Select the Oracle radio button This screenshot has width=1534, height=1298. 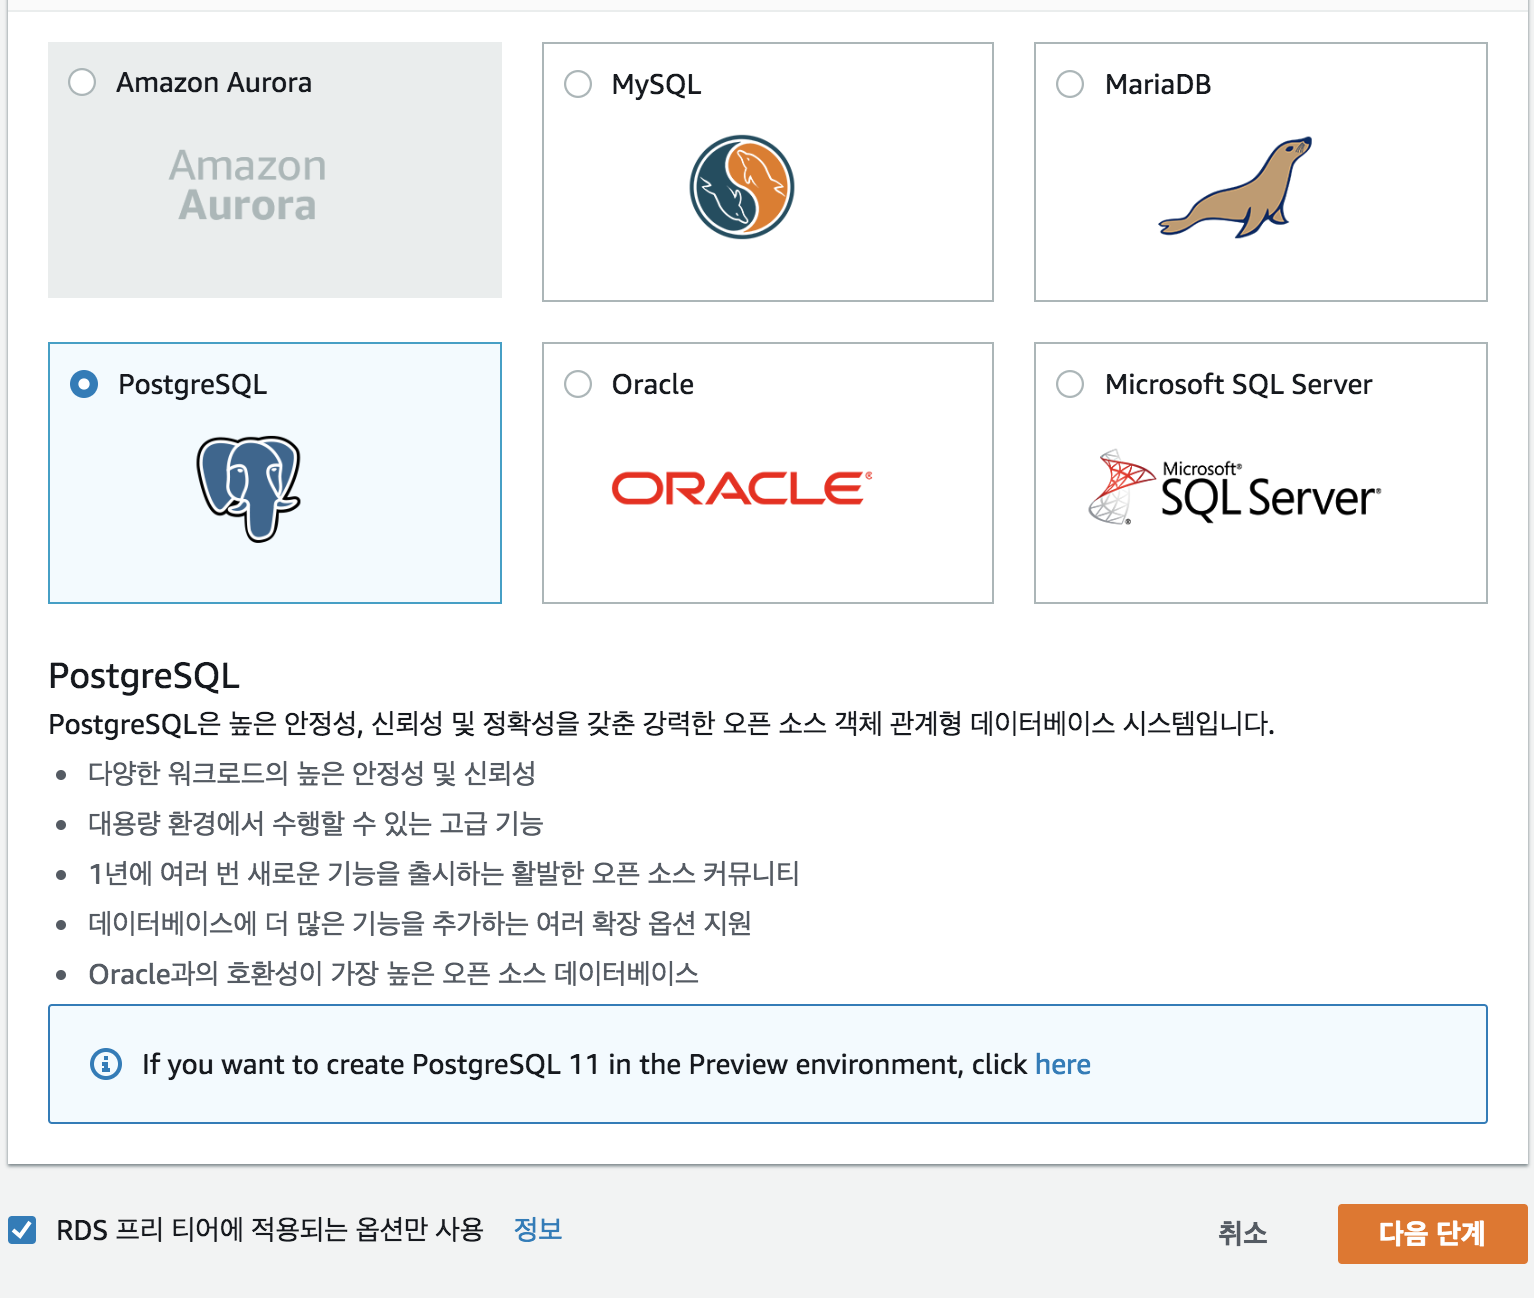pyautogui.click(x=578, y=384)
